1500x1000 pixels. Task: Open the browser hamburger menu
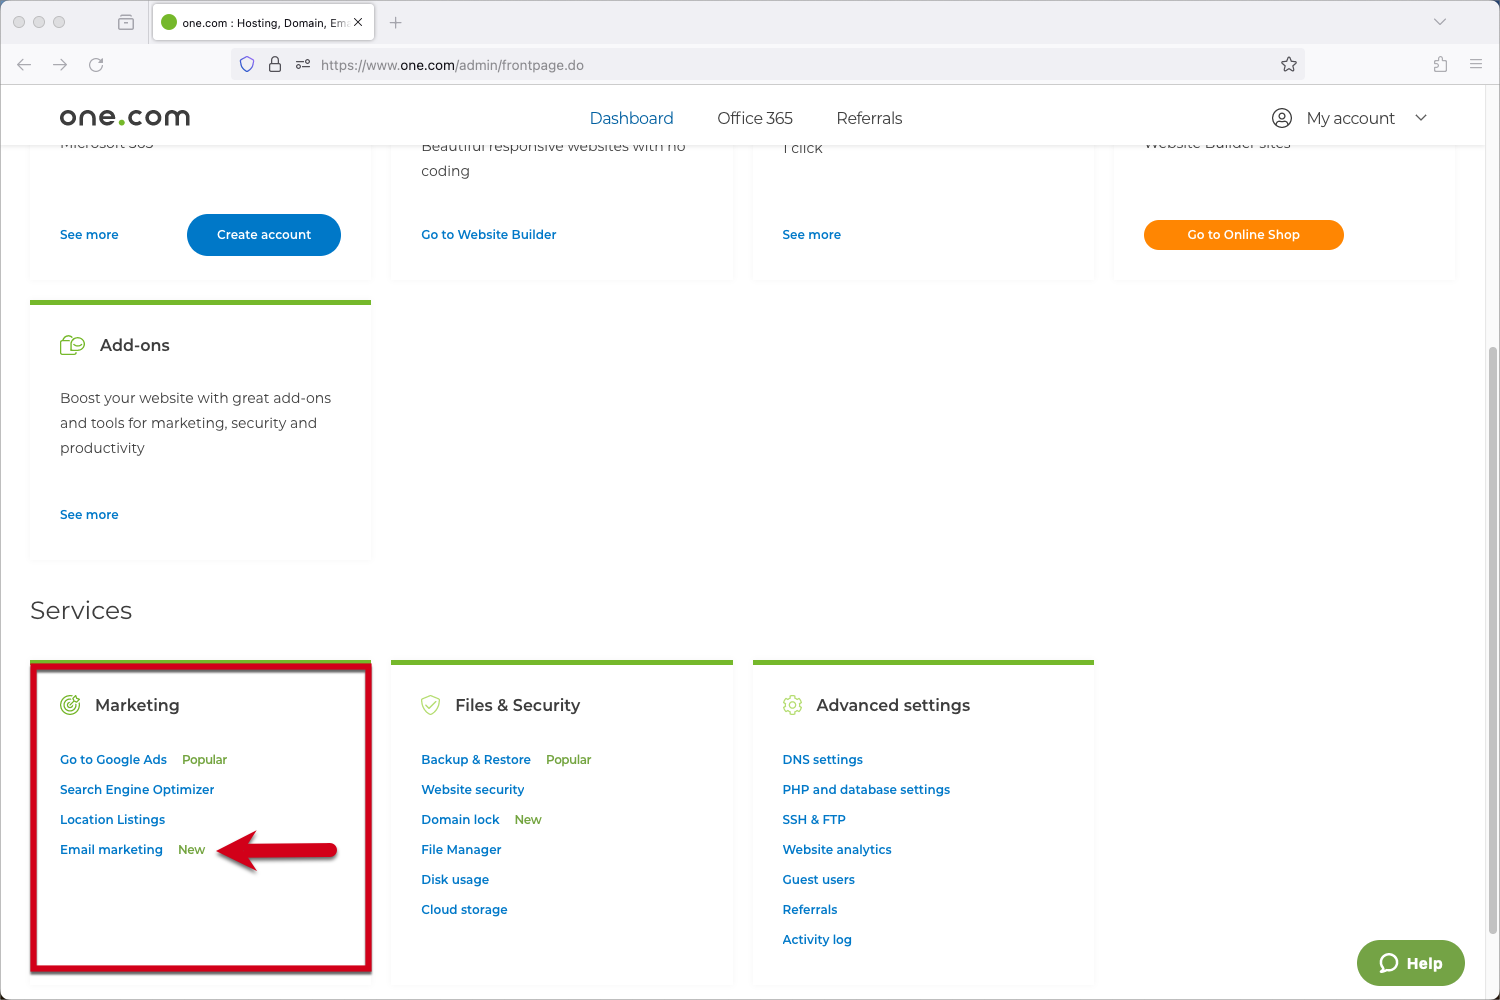click(x=1476, y=64)
